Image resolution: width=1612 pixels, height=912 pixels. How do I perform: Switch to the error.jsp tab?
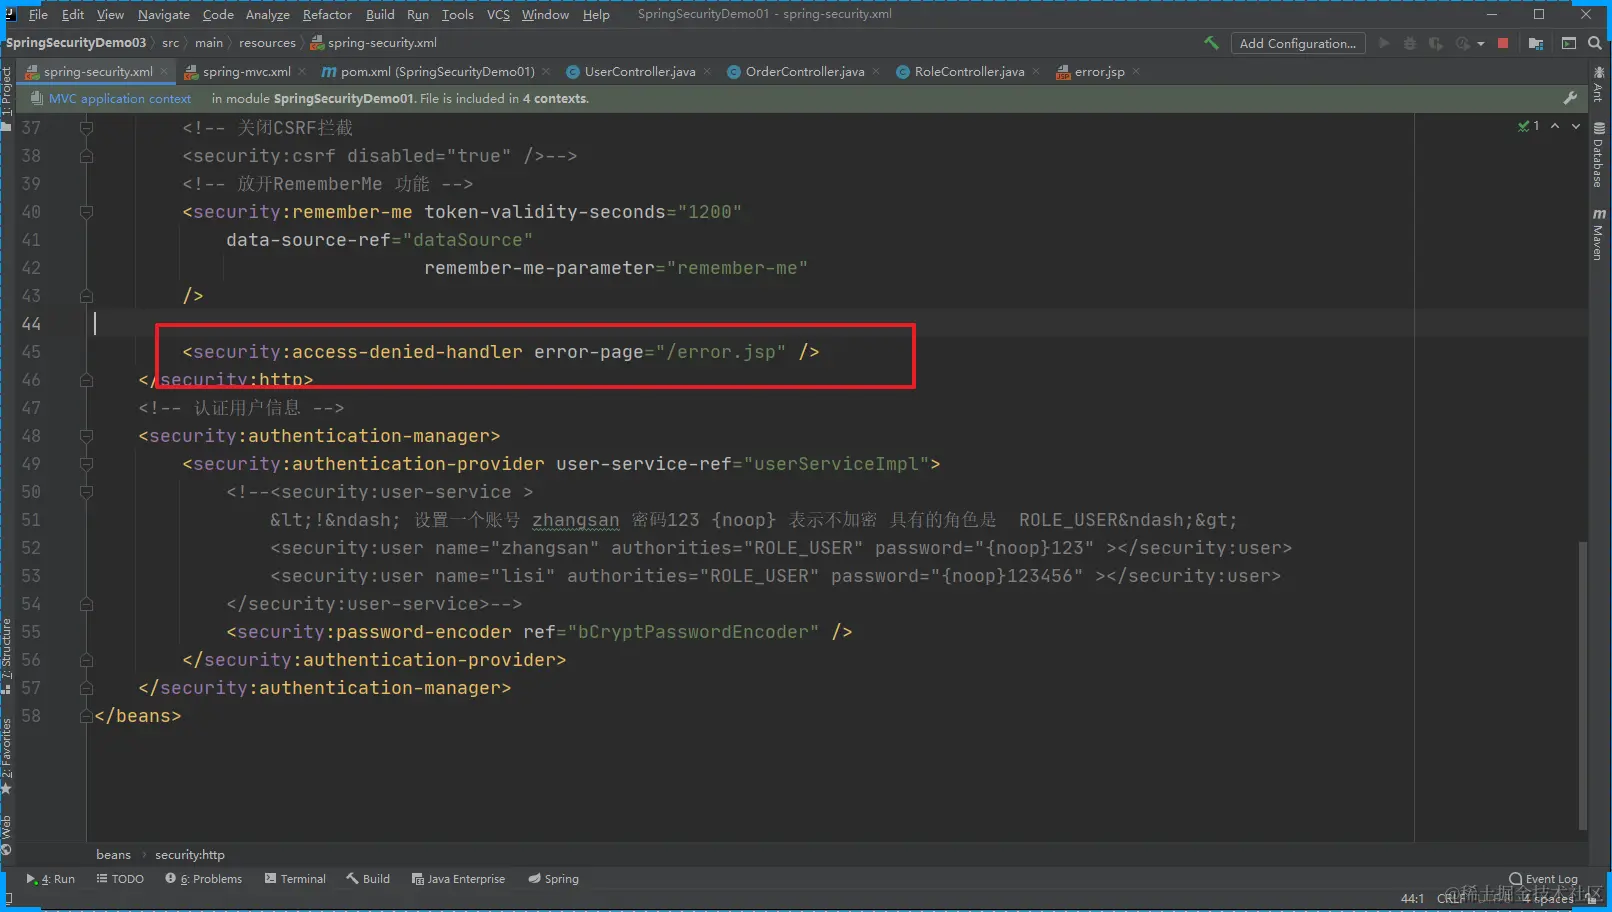[1099, 71]
